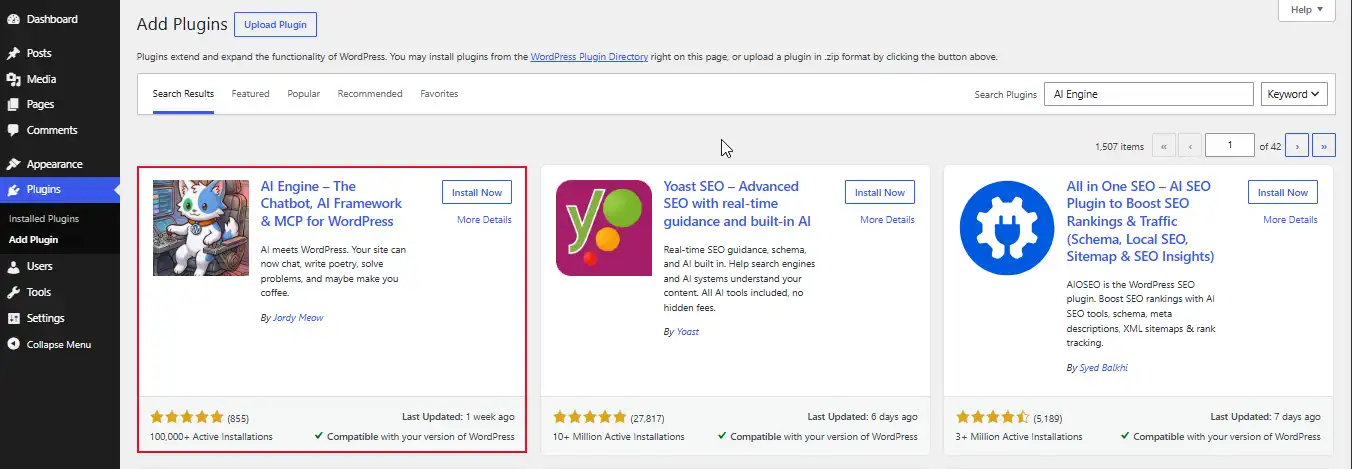This screenshot has width=1352, height=469.
Task: Open Installed Plugins submenu item
Action: (x=44, y=218)
